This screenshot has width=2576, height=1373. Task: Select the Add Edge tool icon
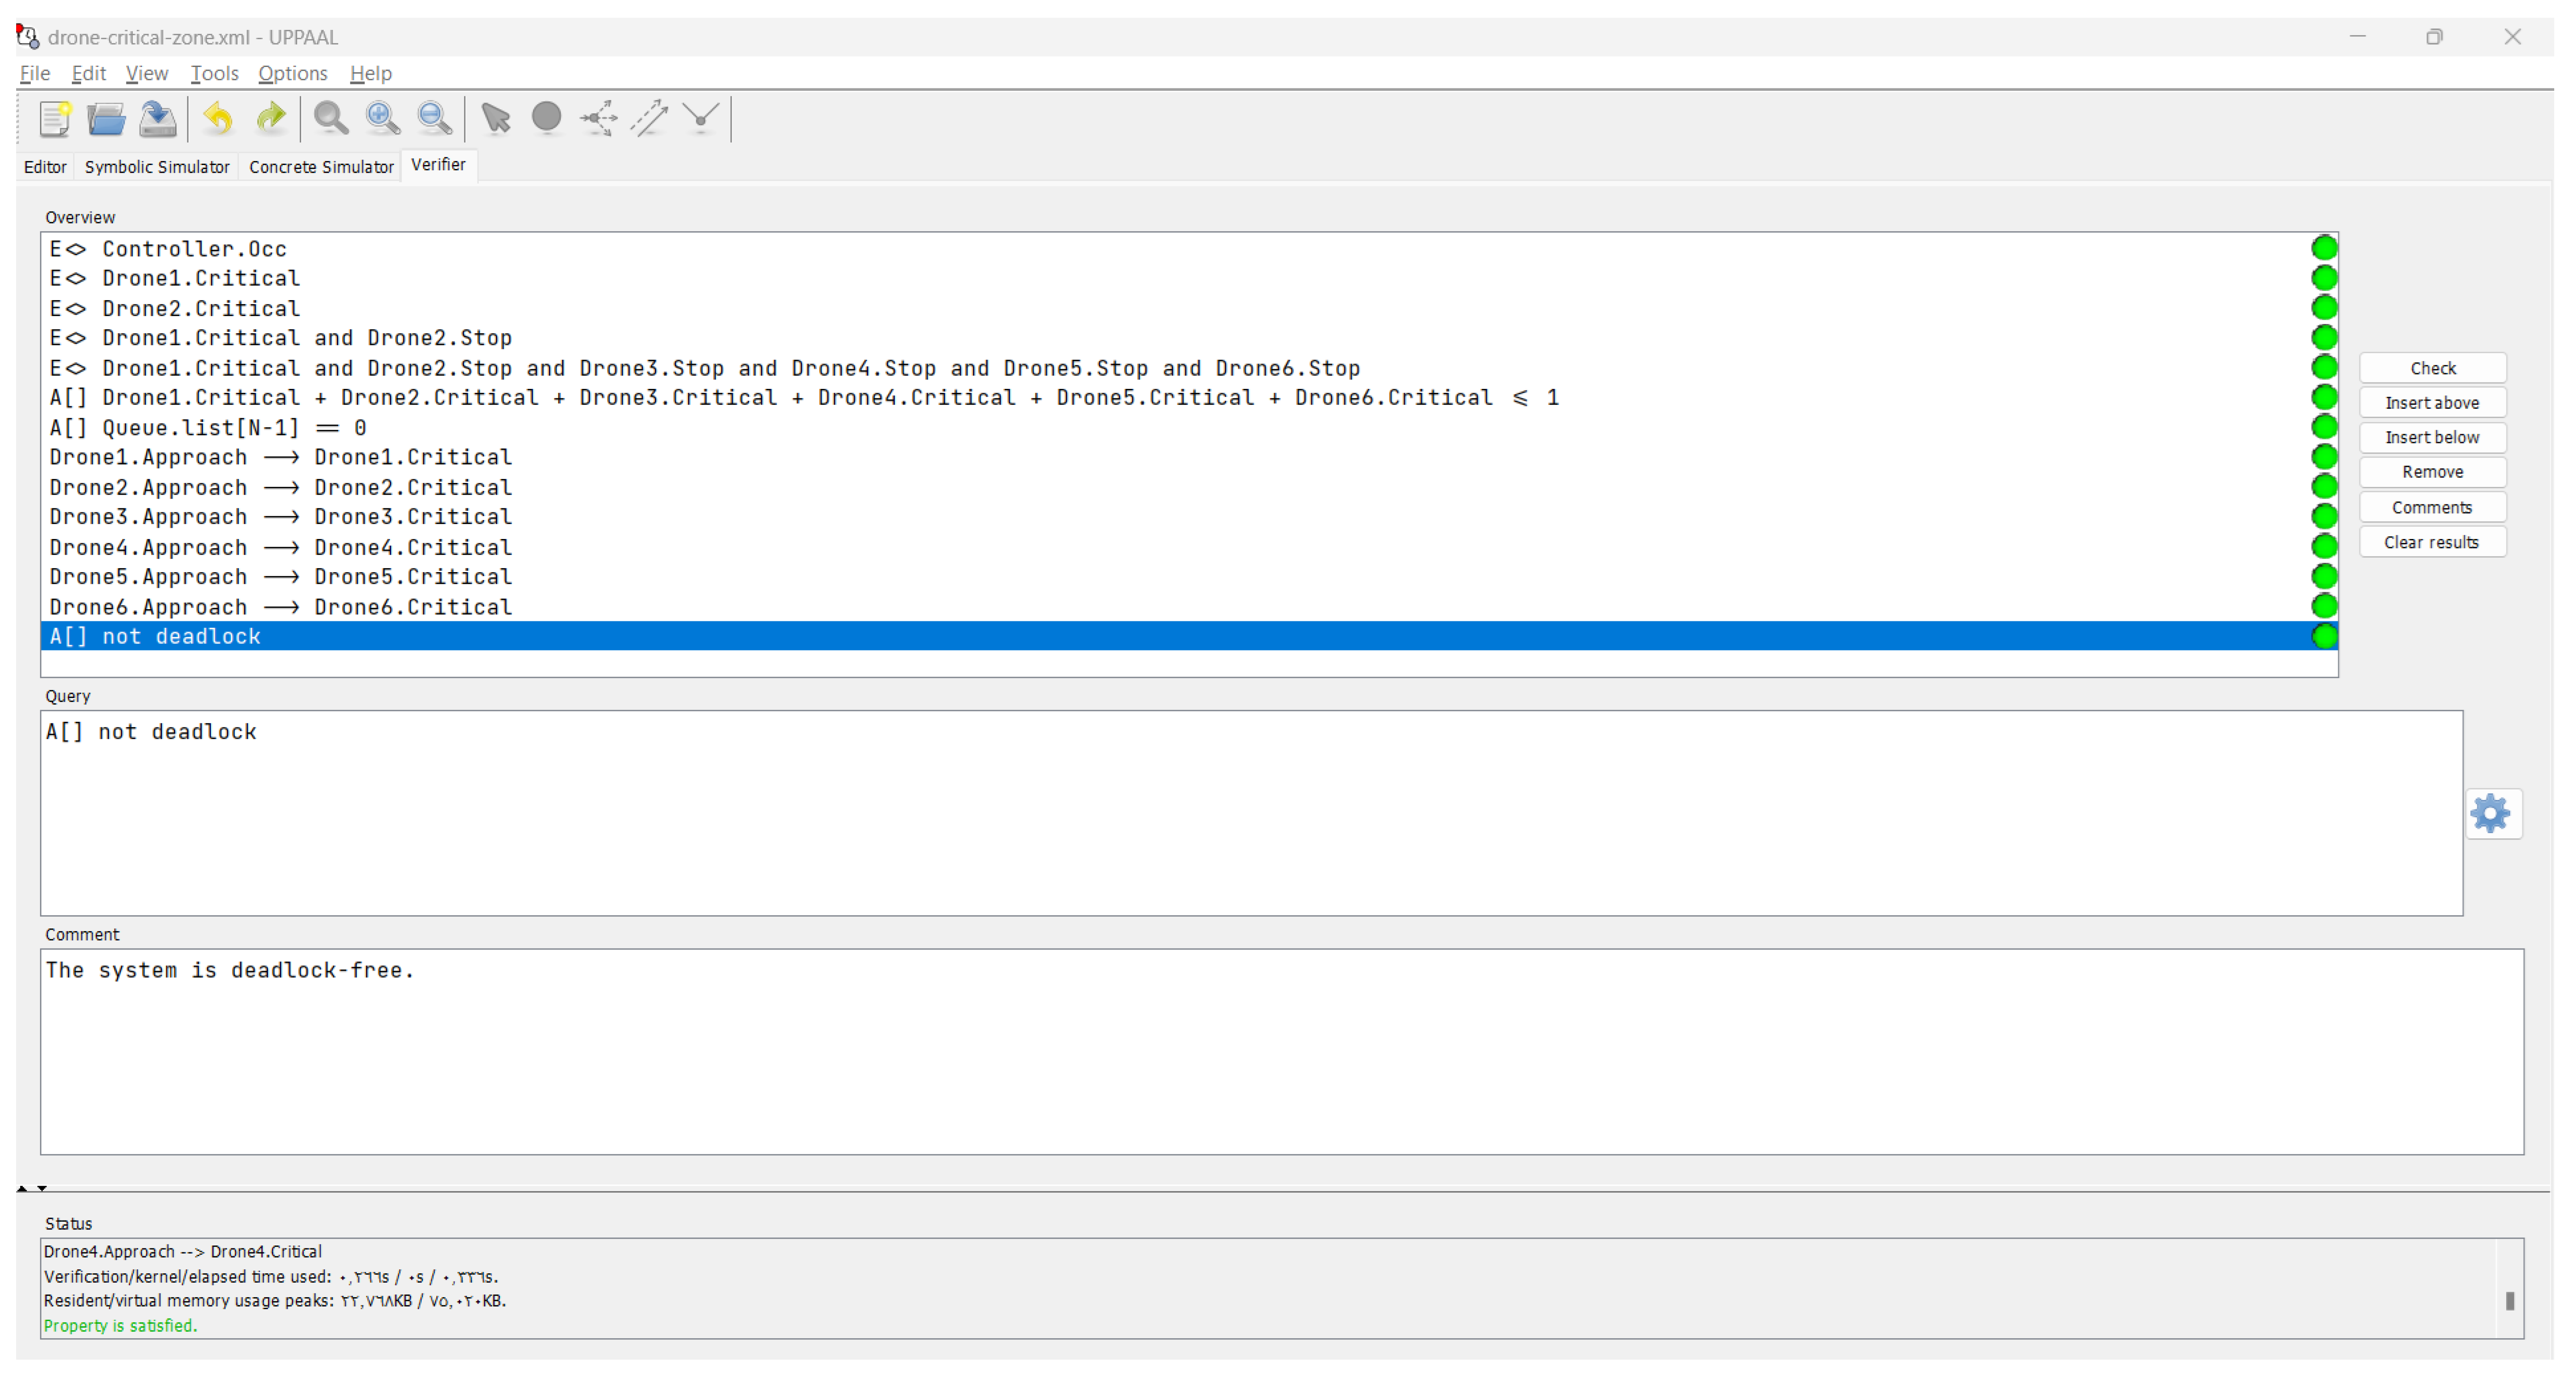tap(650, 118)
